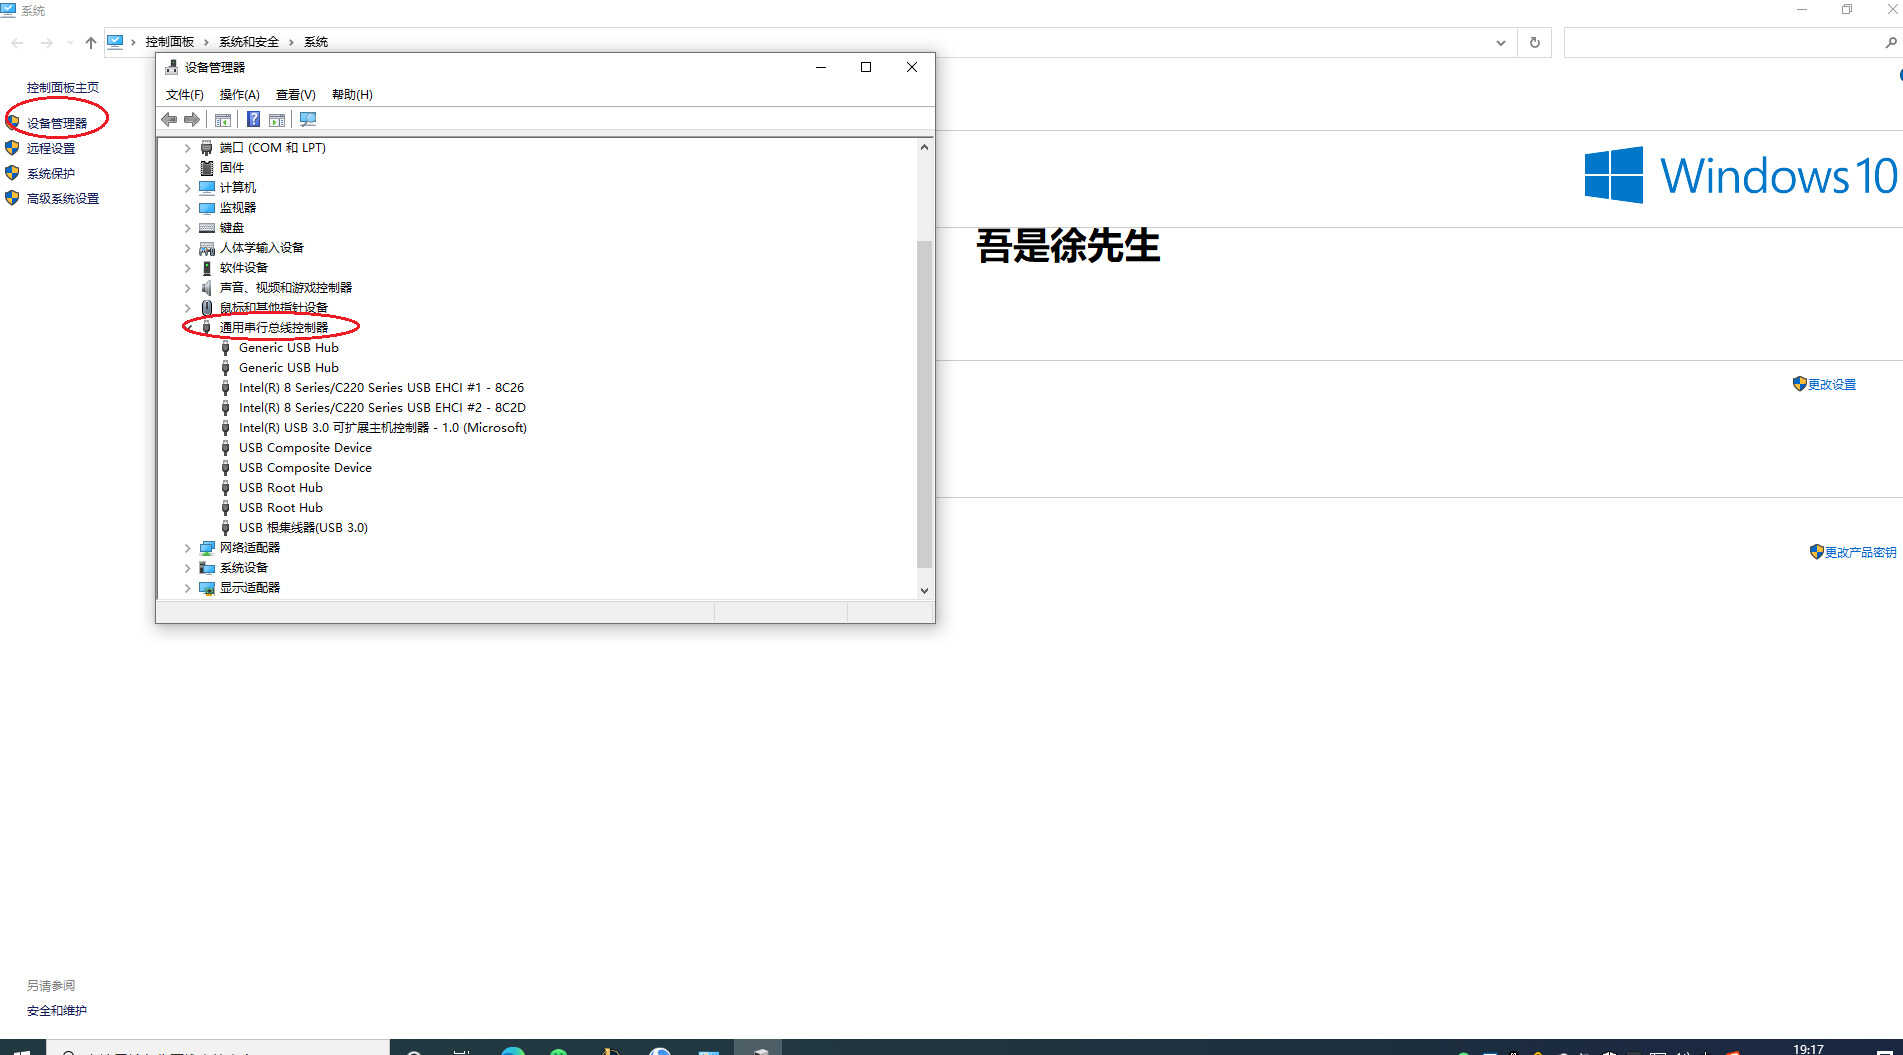Go back using Device Manager toolbar arrow

(x=169, y=120)
